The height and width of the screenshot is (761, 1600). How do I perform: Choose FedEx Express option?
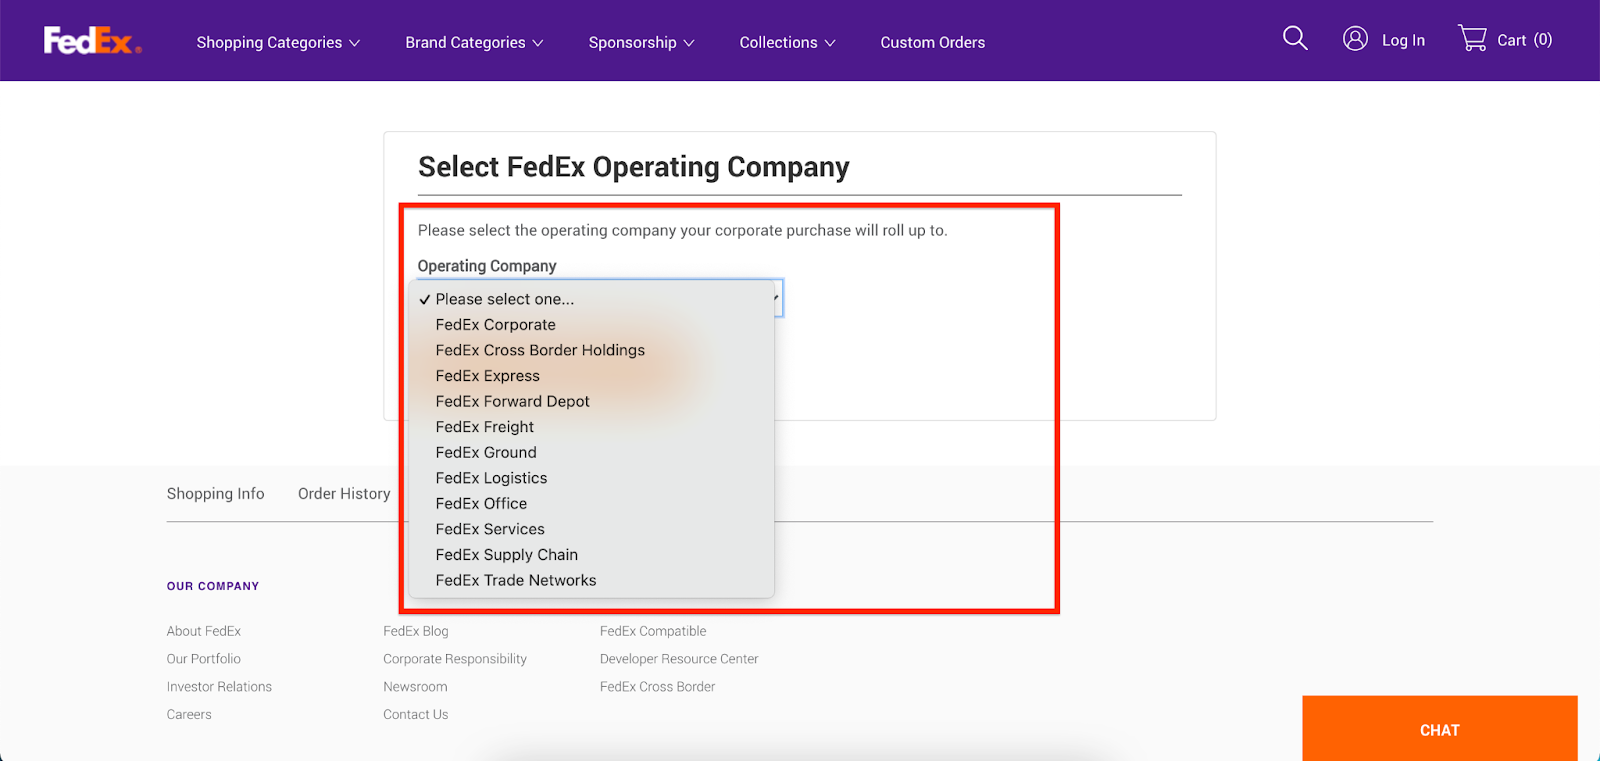point(592,376)
